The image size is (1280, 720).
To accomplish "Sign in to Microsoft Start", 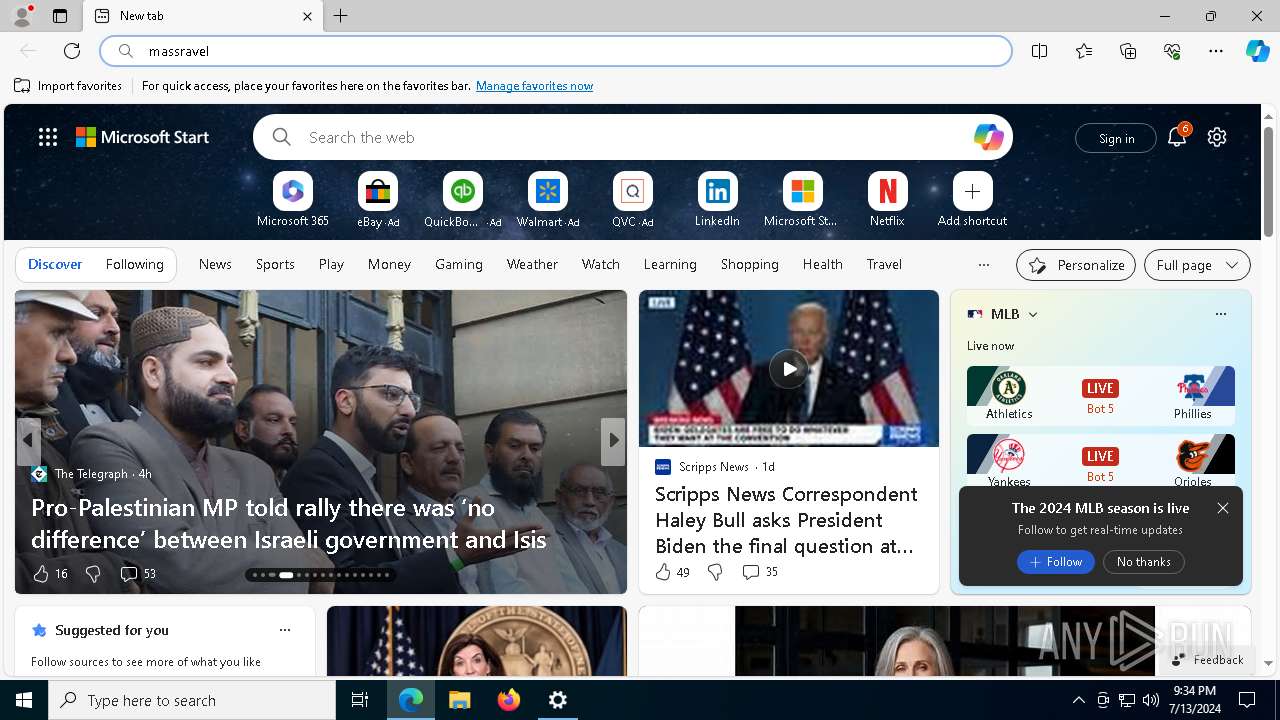I will click(x=1116, y=138).
